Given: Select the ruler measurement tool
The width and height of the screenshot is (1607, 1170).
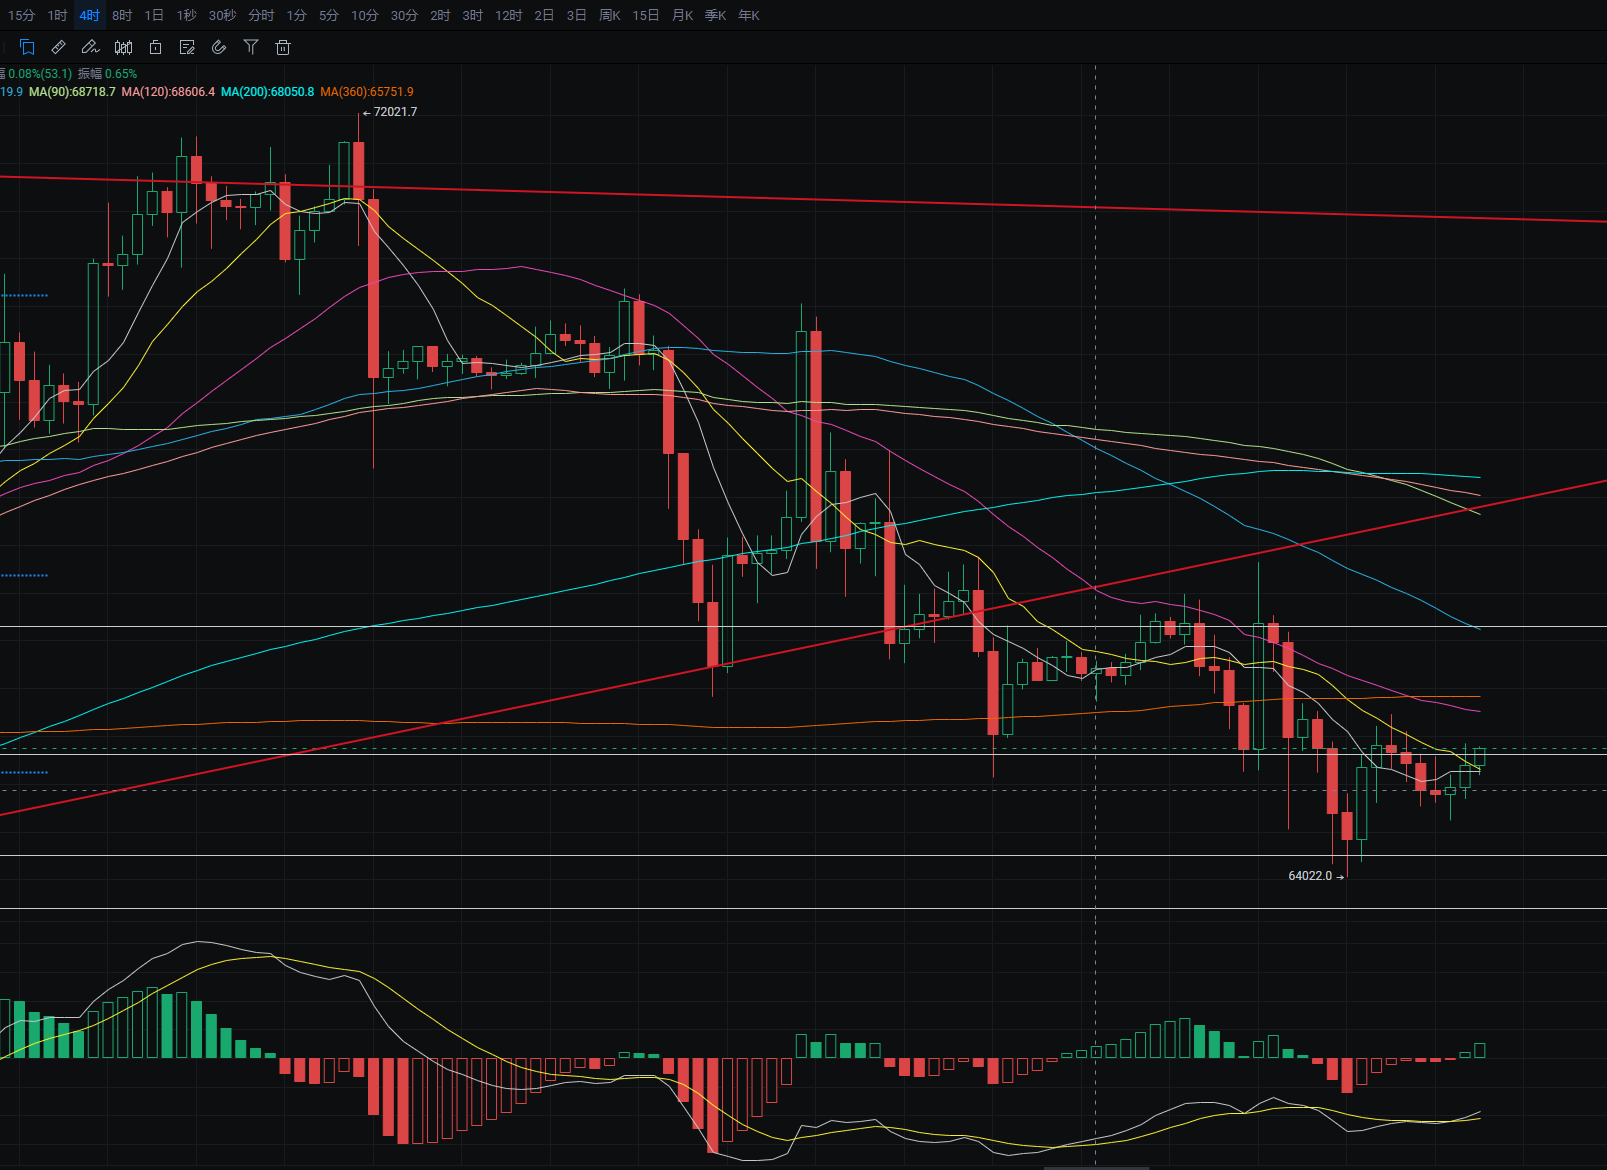Looking at the screenshot, I should click(58, 47).
